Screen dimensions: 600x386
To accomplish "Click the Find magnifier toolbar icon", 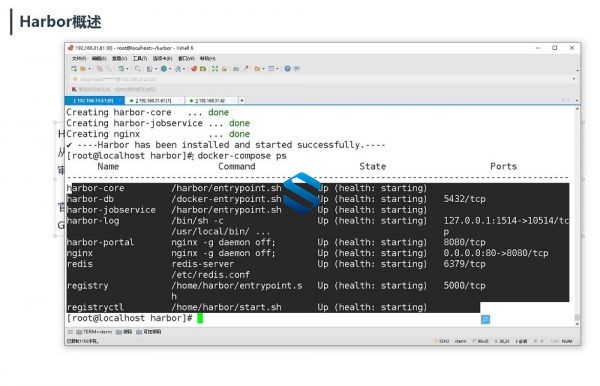I will click(x=137, y=69).
